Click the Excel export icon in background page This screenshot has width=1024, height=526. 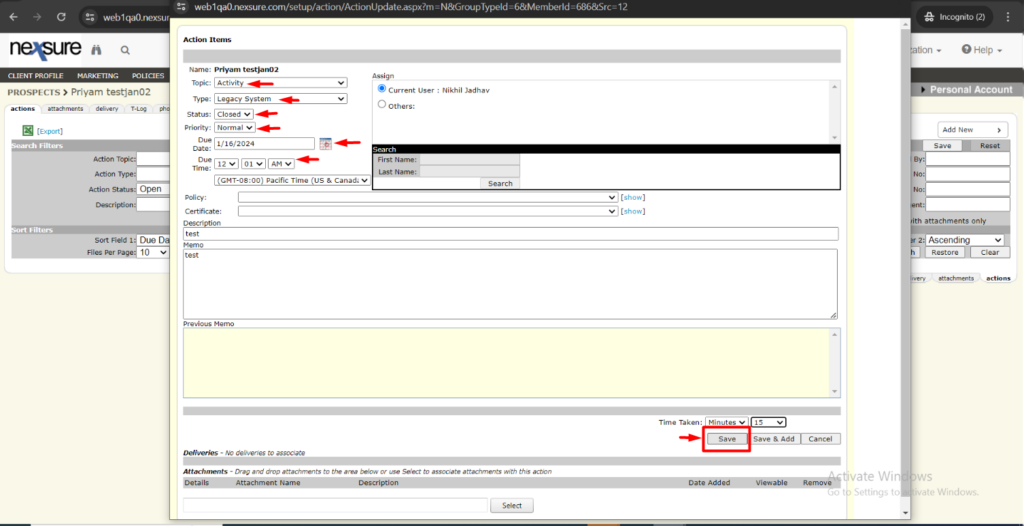(x=28, y=131)
